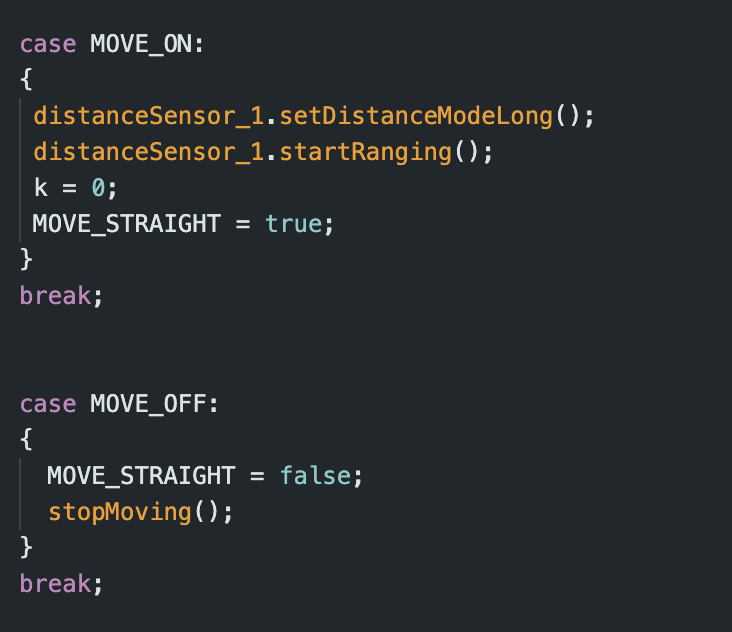
Task: Place cursor on variable k
Action: pyautogui.click(x=40, y=187)
